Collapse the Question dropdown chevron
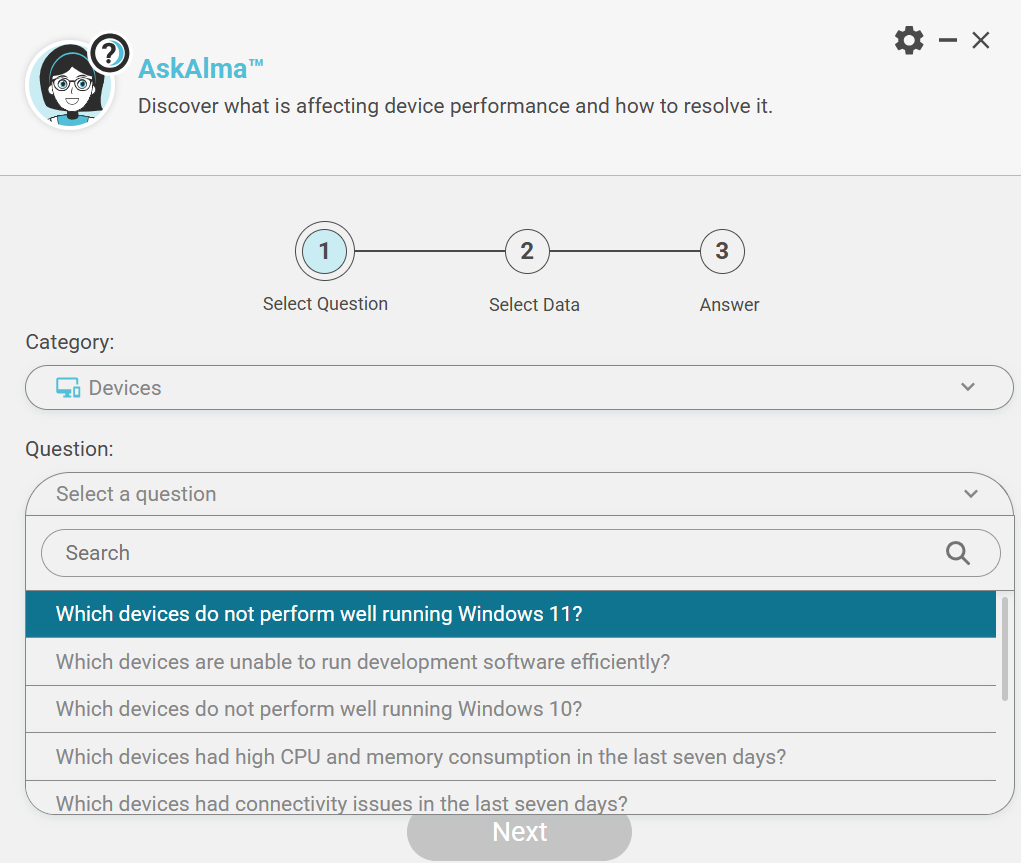This screenshot has height=863, width=1021. tap(970, 494)
